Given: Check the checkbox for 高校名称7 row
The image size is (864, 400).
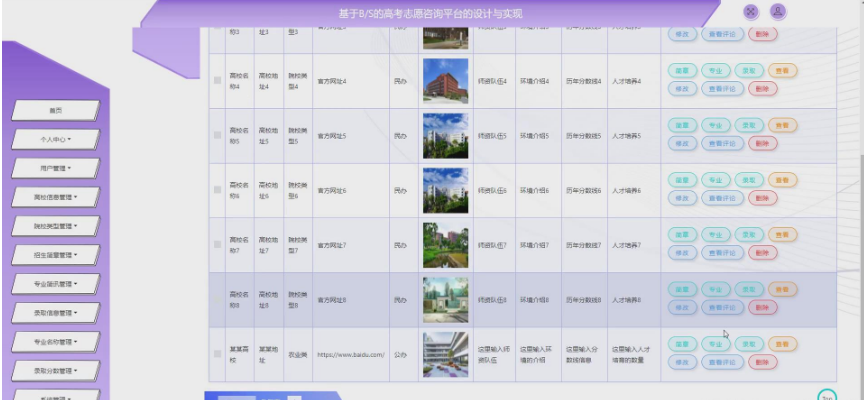Looking at the screenshot, I should pos(218,244).
